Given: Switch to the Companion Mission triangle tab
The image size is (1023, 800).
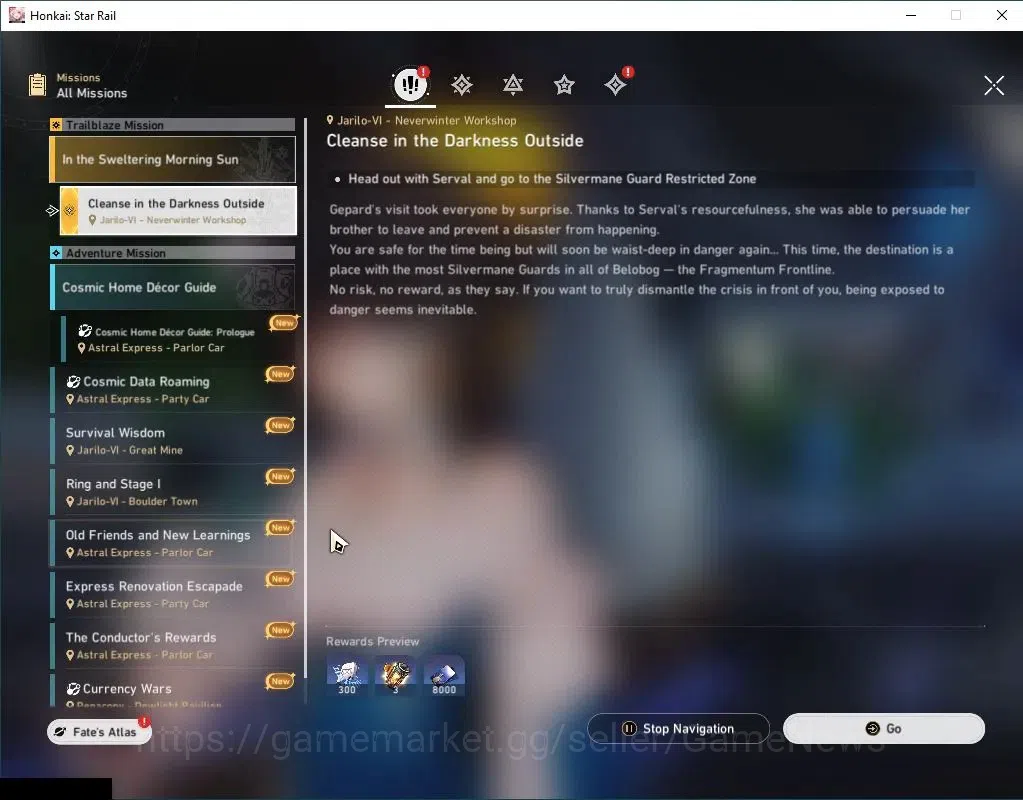Looking at the screenshot, I should tap(513, 85).
